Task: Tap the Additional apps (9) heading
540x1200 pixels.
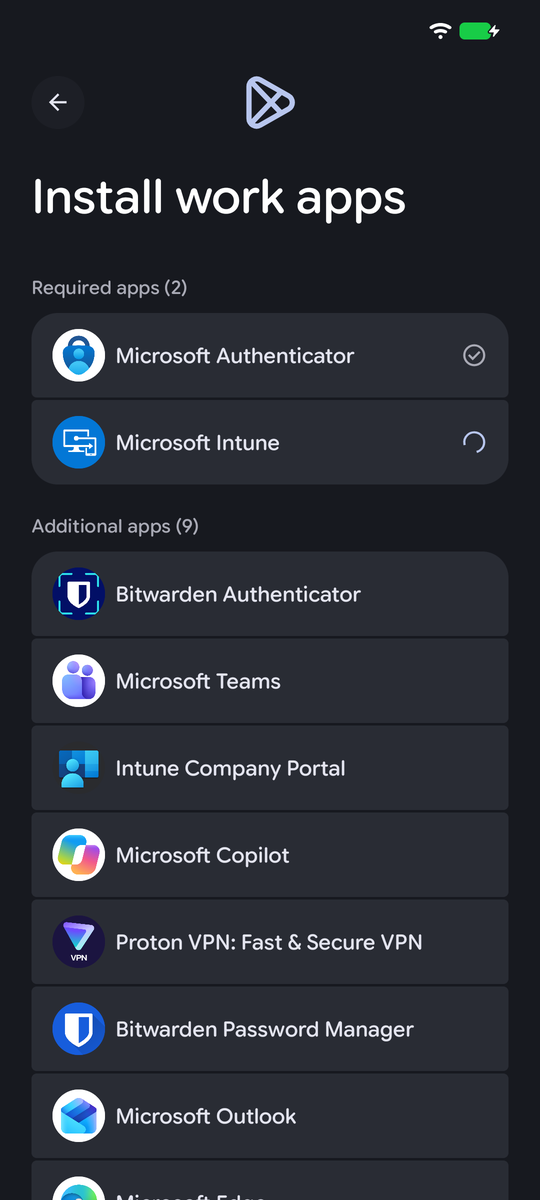Action: [x=115, y=526]
